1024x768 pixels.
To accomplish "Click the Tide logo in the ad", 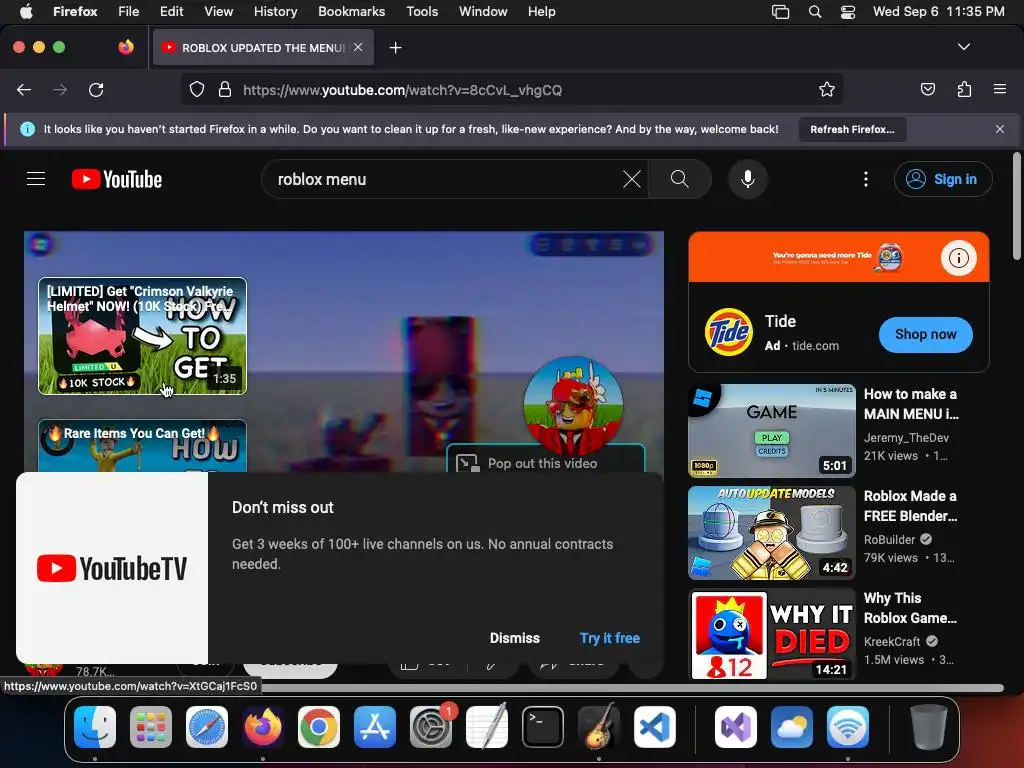I will point(728,332).
